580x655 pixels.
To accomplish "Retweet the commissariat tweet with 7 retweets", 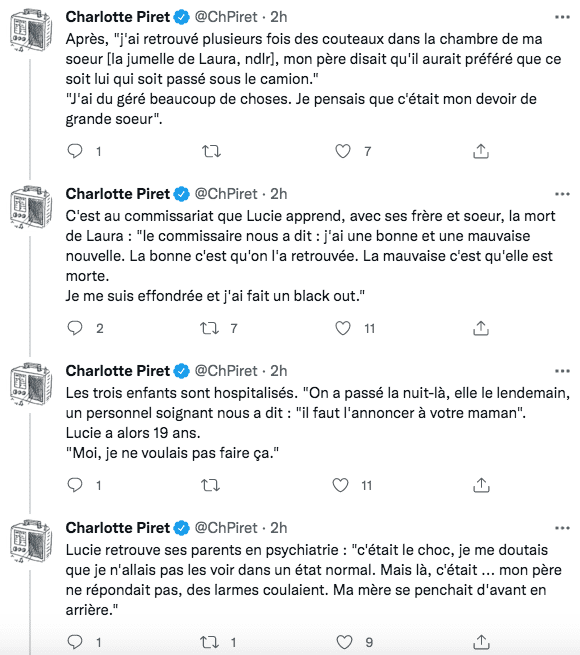I will [x=210, y=328].
